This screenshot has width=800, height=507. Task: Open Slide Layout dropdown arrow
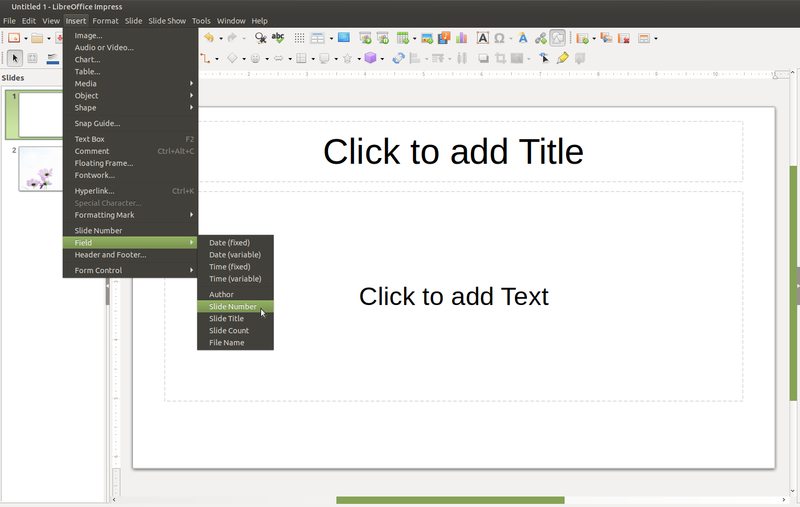pyautogui.click(x=656, y=39)
